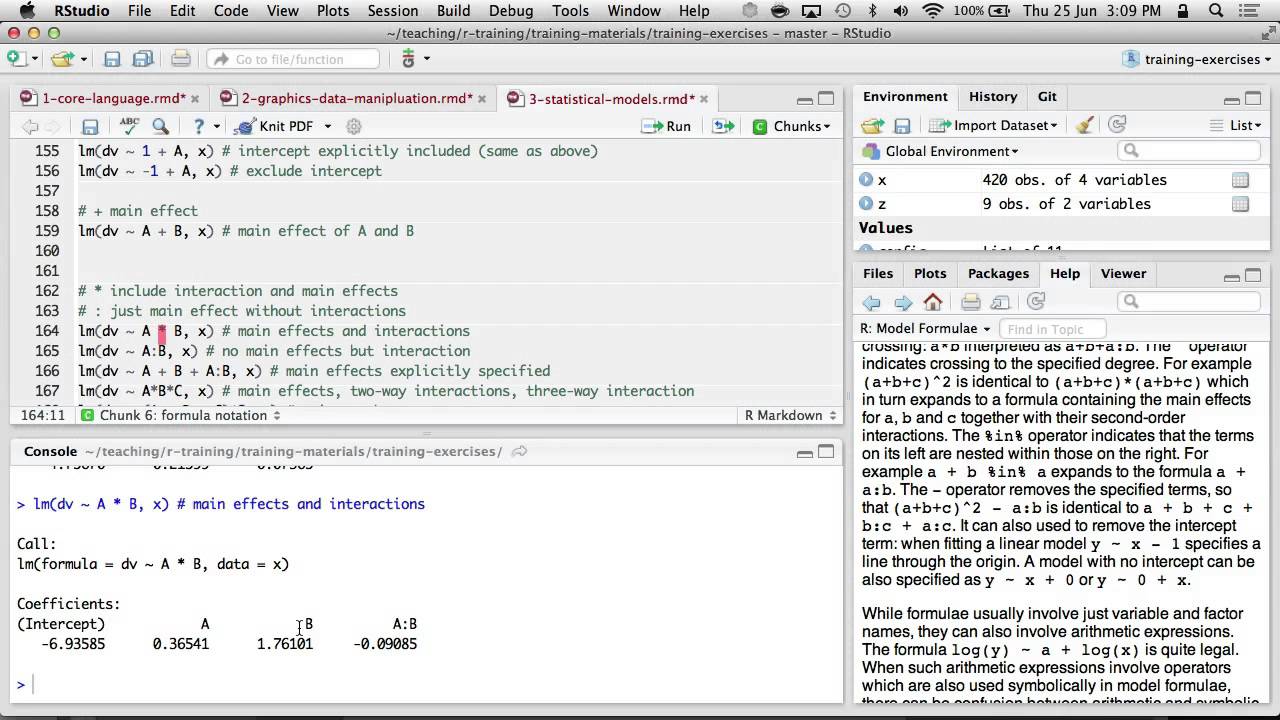This screenshot has height=720, width=1280.
Task: Open find and replace magnifier icon
Action: 160,126
